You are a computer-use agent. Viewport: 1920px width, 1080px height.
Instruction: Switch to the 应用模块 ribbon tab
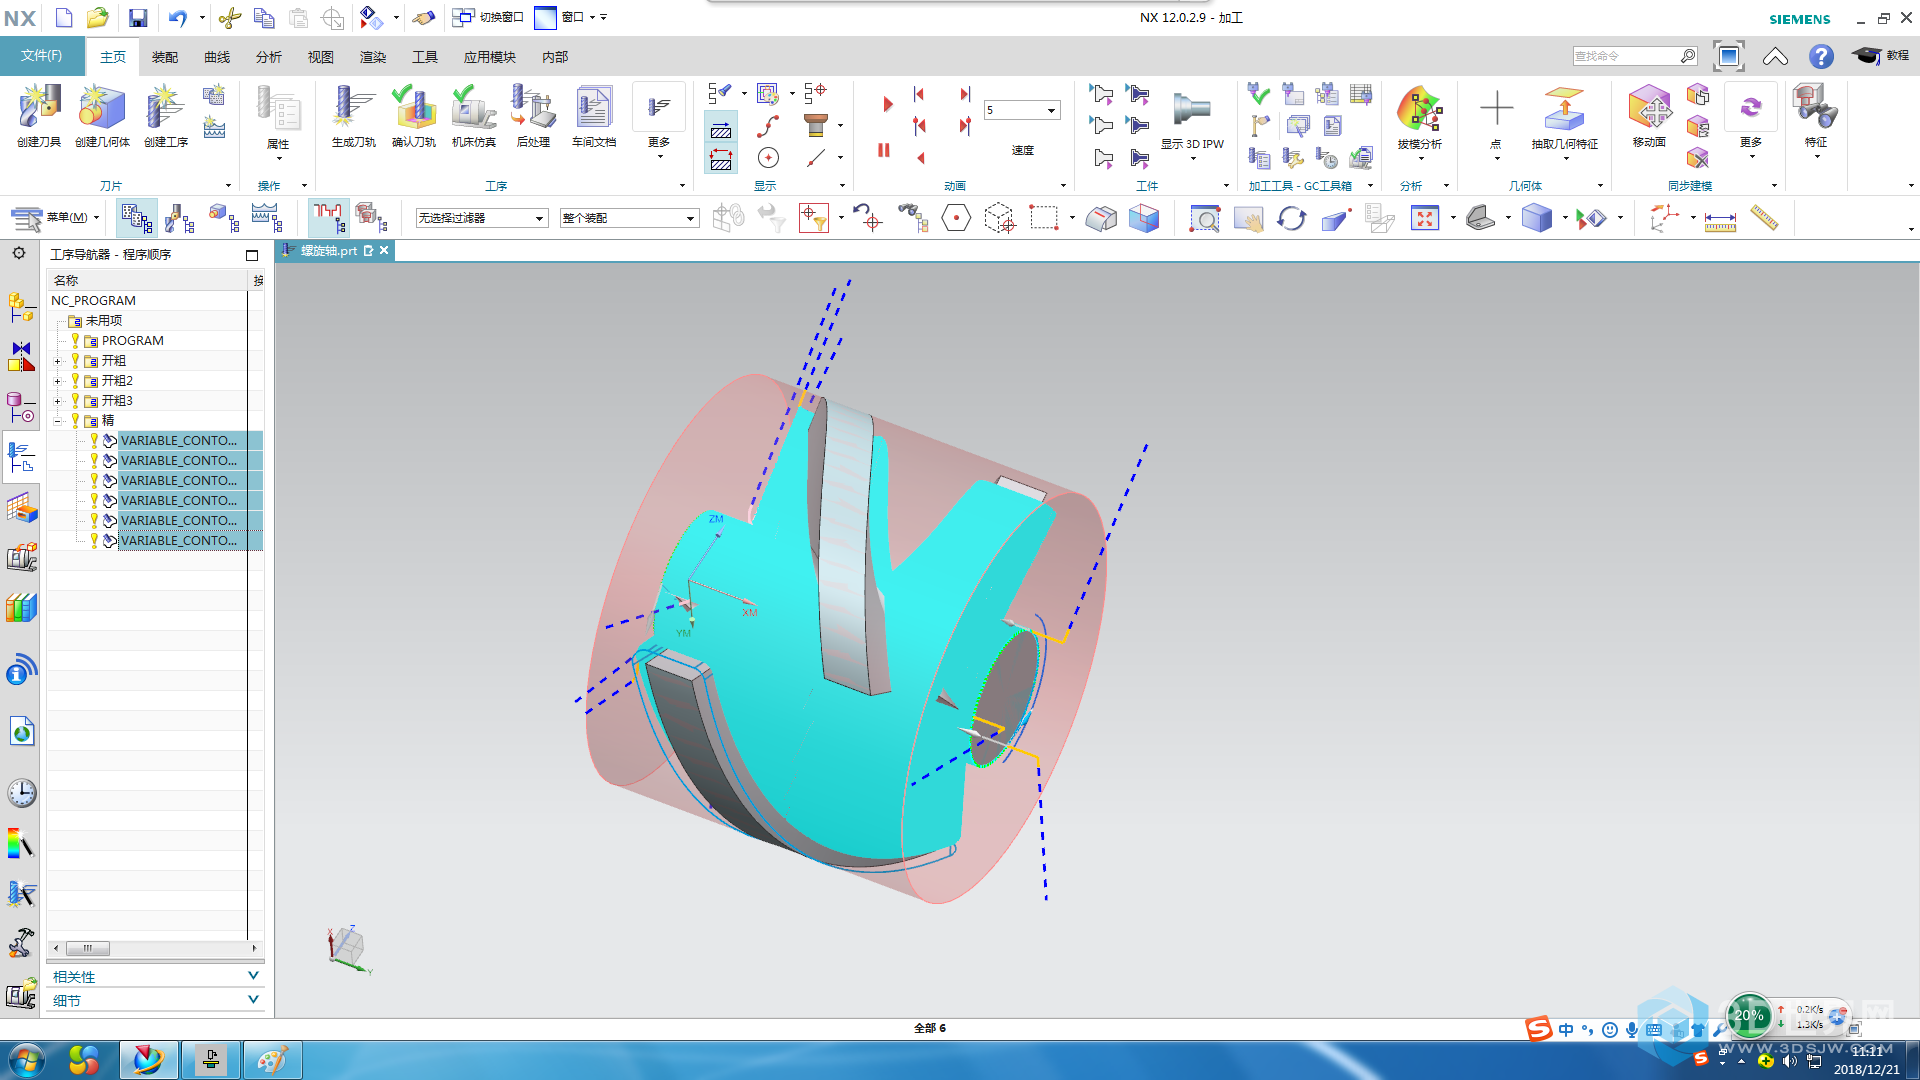[490, 57]
